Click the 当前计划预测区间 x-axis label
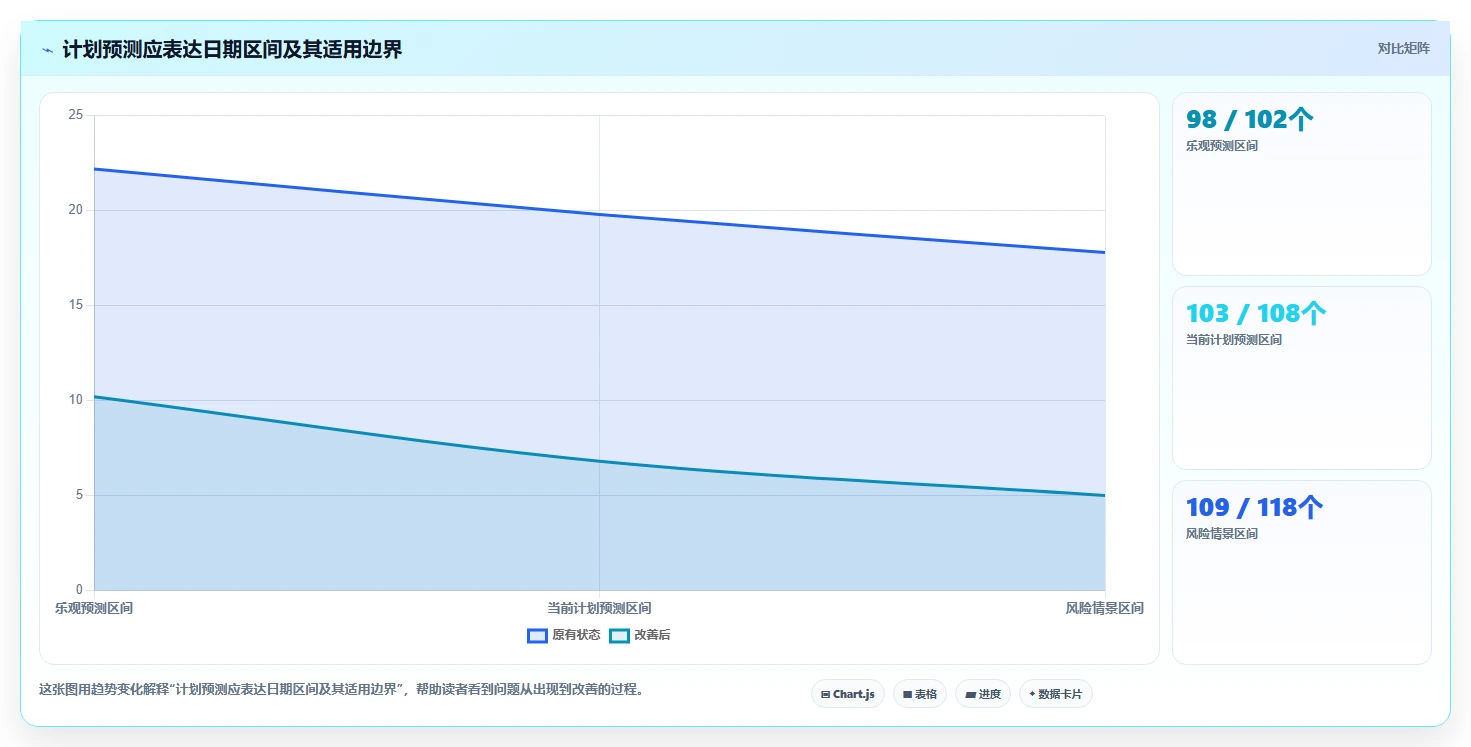Viewport: 1471px width, 747px height. [599, 608]
